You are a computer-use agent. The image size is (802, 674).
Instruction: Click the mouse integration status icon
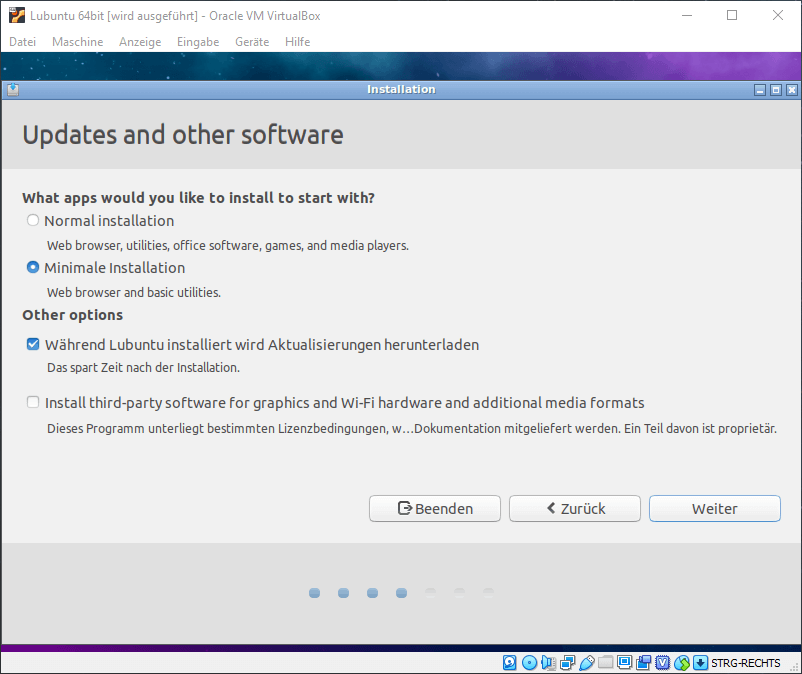click(x=681, y=663)
